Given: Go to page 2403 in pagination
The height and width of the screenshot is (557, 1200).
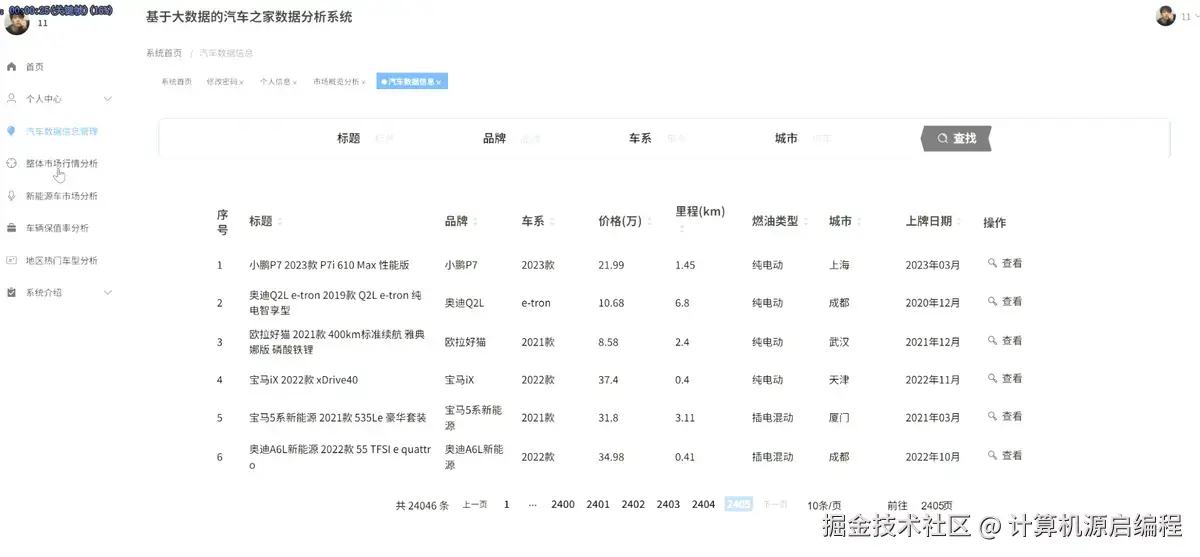Looking at the screenshot, I should pos(668,505).
